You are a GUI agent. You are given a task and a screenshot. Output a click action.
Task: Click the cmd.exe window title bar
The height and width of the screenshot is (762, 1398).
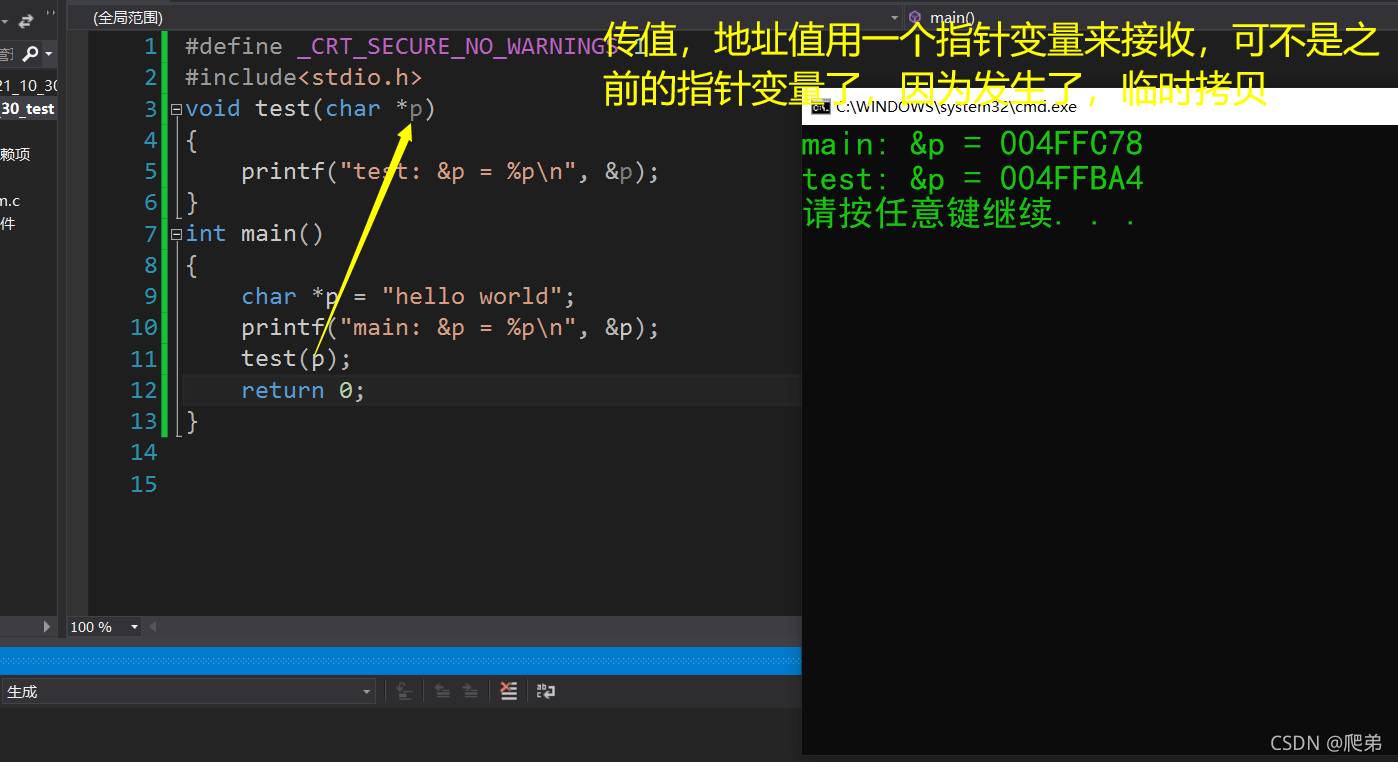click(x=1100, y=106)
